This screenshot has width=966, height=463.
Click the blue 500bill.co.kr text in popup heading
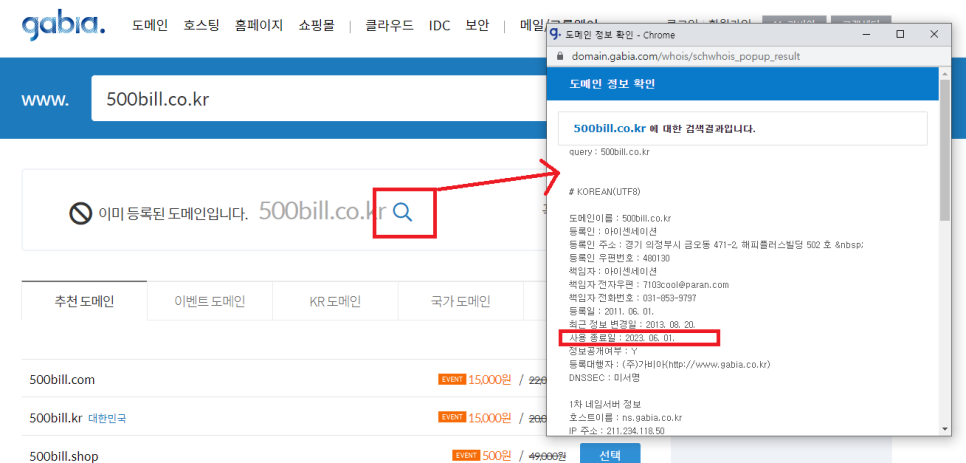coord(609,129)
